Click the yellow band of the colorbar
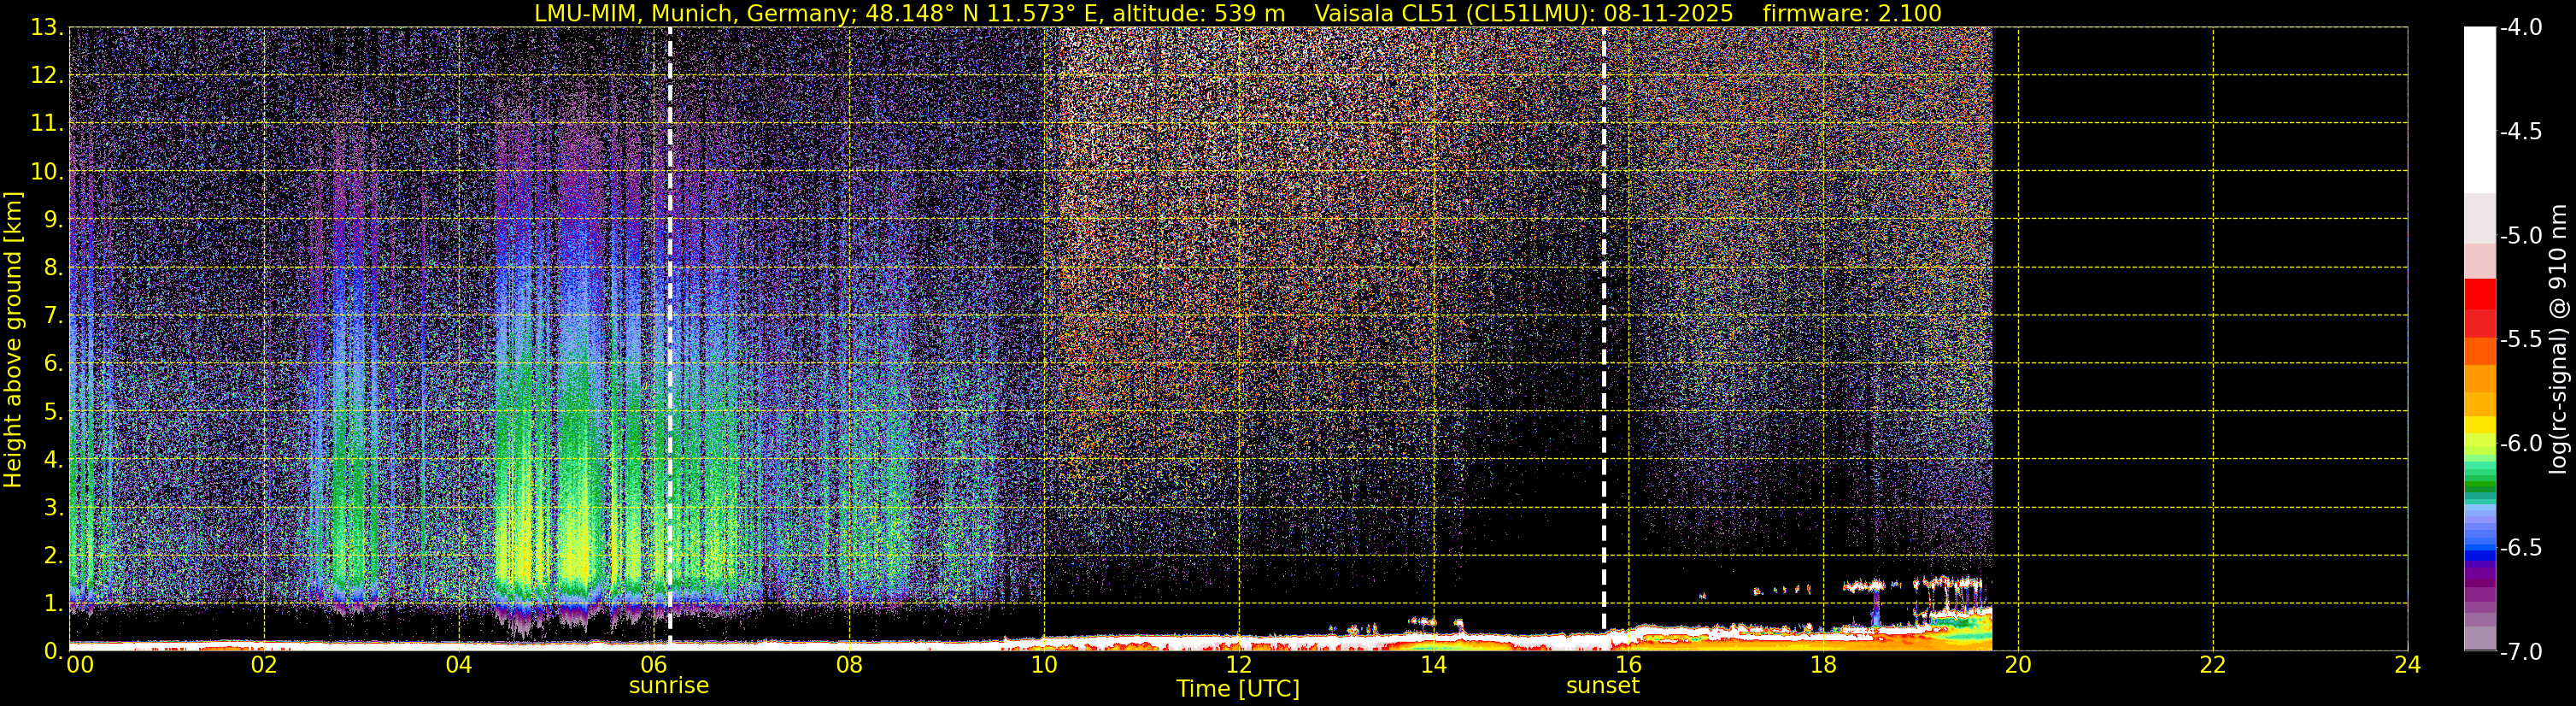Image resolution: width=2576 pixels, height=706 pixels. click(2479, 425)
